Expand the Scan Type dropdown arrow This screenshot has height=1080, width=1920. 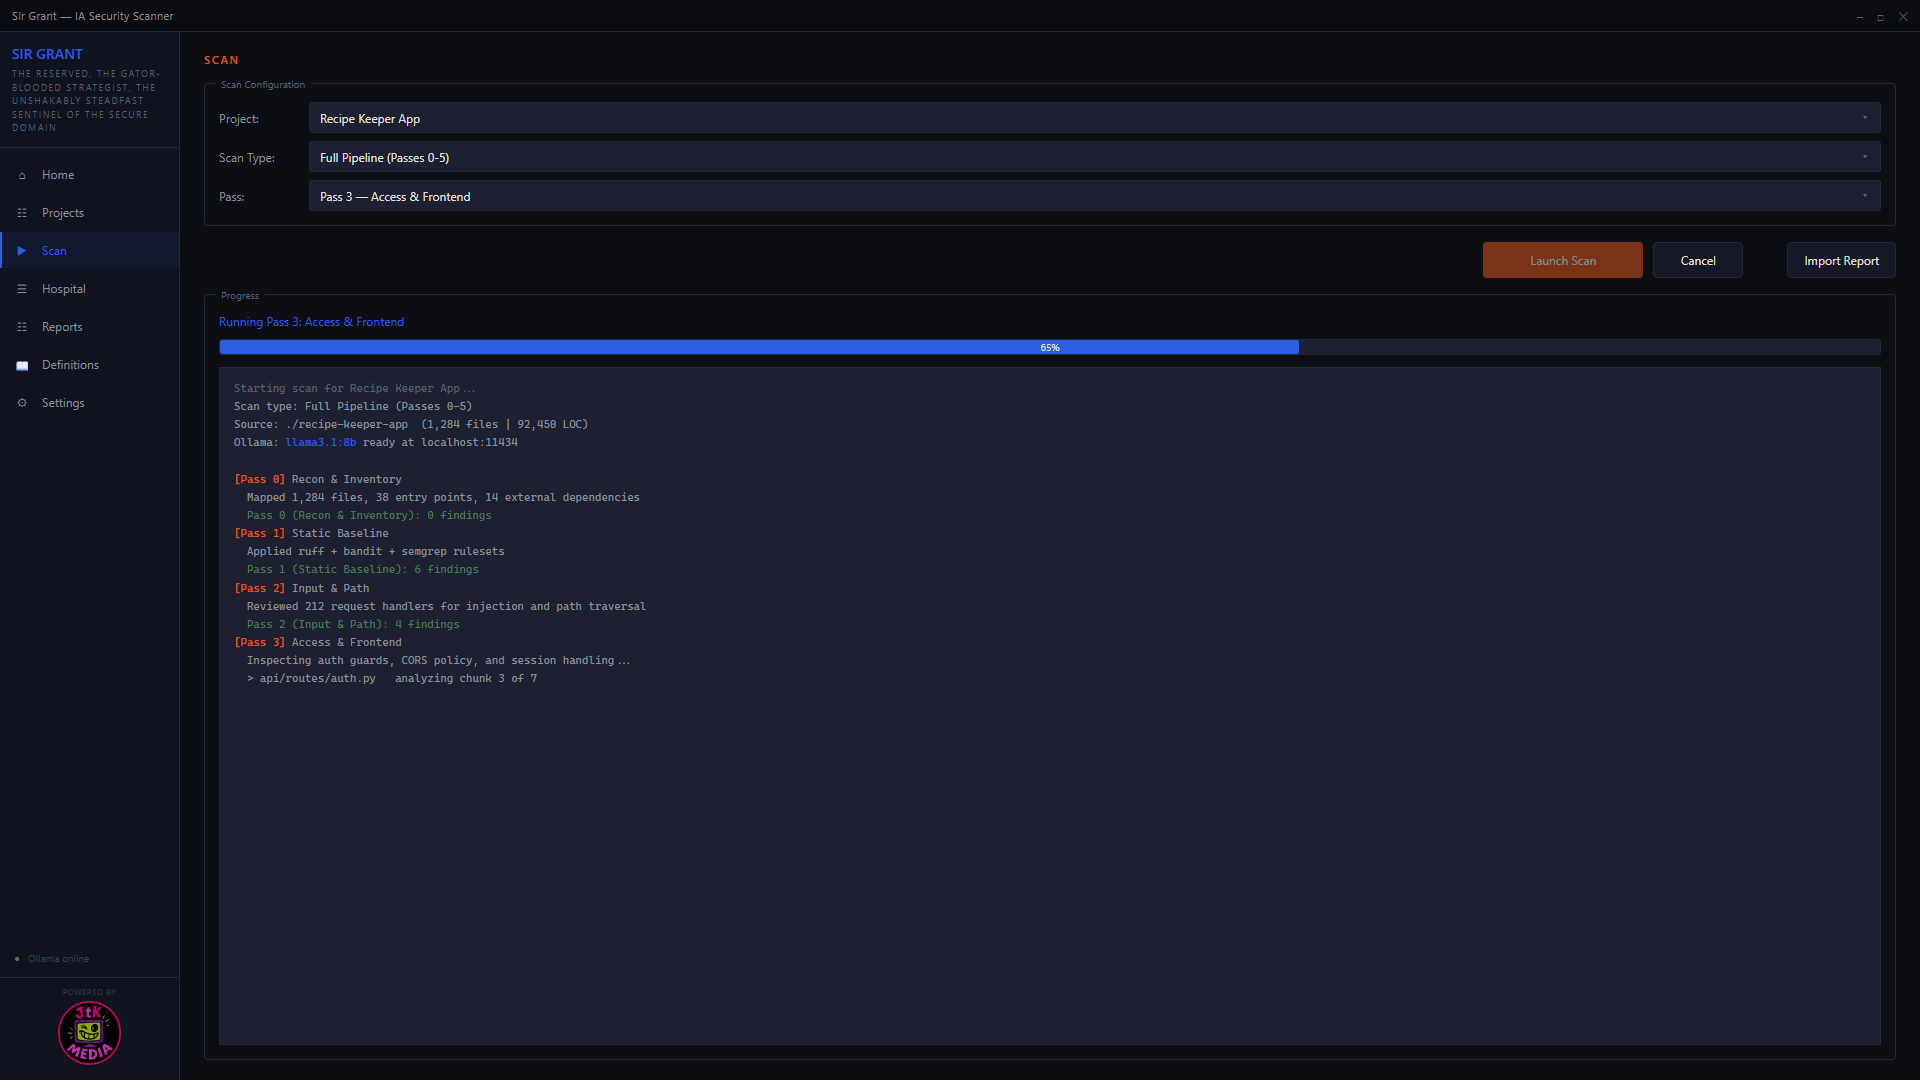click(x=1864, y=157)
